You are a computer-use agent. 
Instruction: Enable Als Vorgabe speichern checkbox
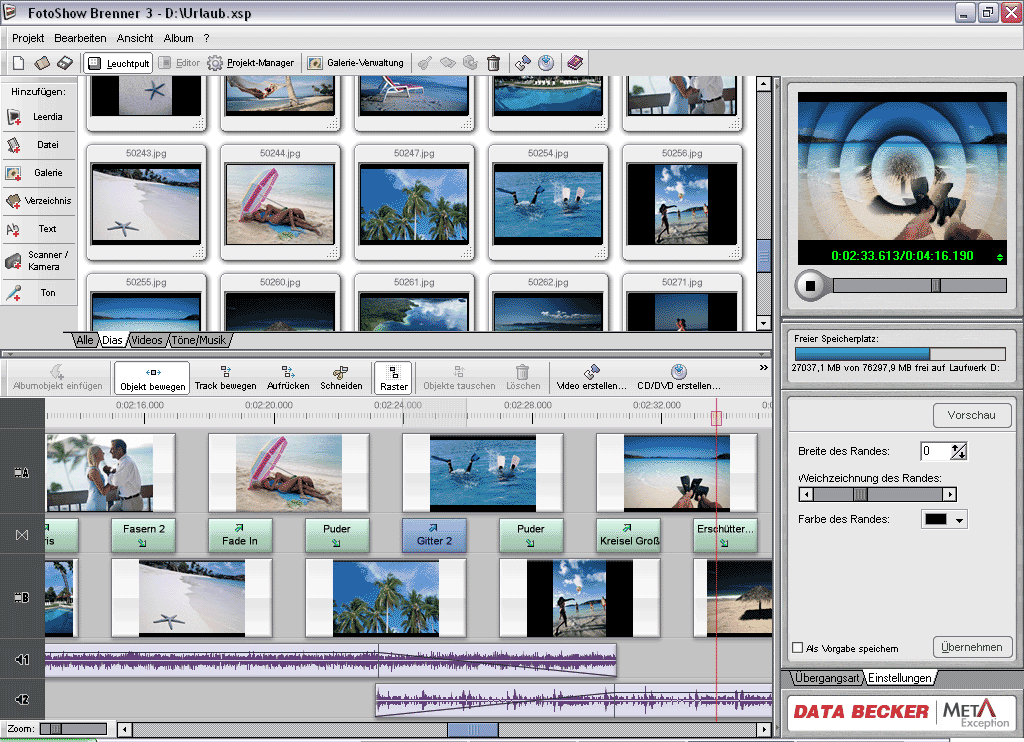click(x=797, y=648)
